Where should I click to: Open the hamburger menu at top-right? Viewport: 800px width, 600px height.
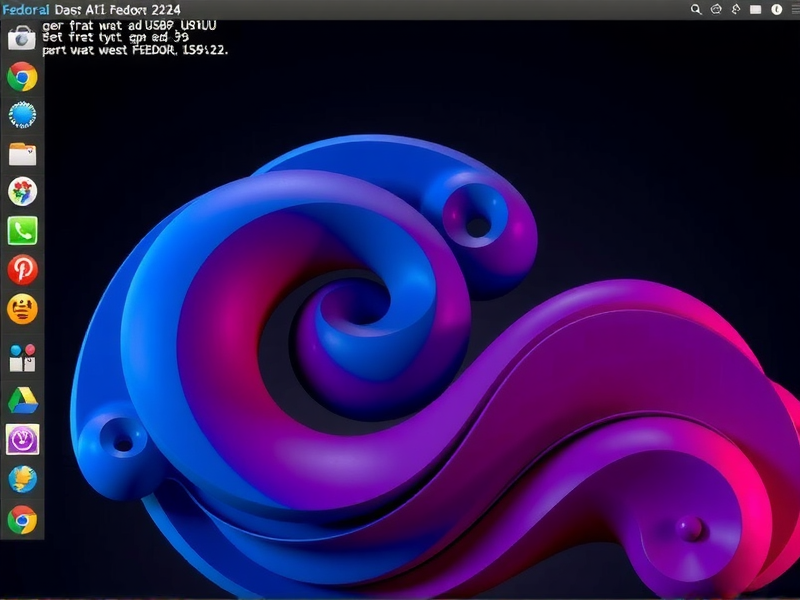click(795, 9)
